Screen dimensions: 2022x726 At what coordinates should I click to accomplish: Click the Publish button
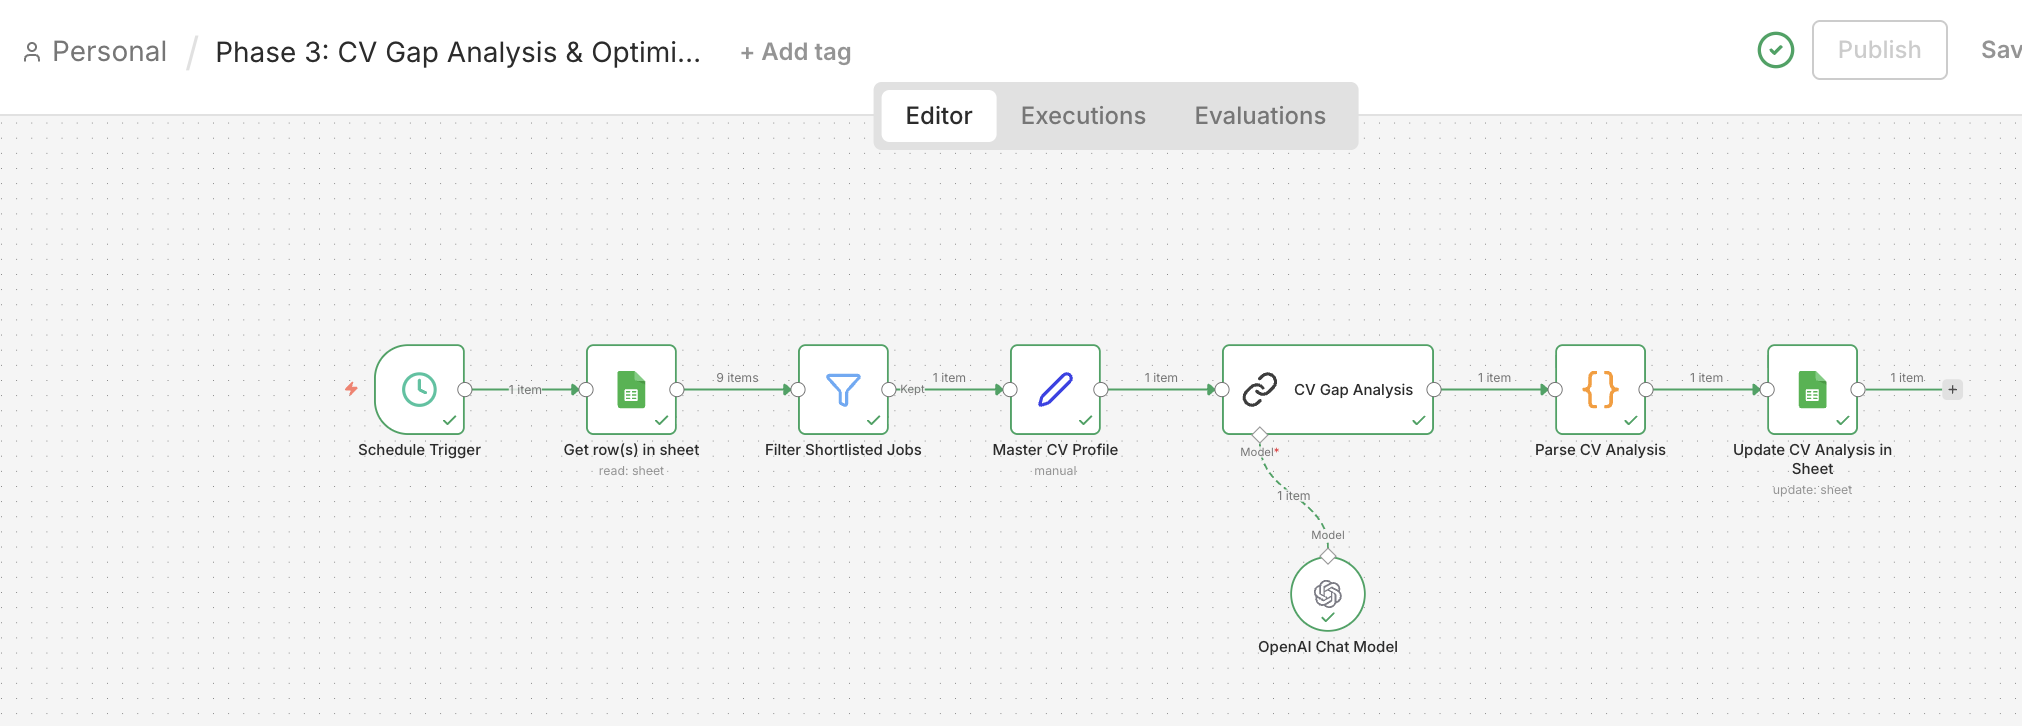(x=1879, y=50)
